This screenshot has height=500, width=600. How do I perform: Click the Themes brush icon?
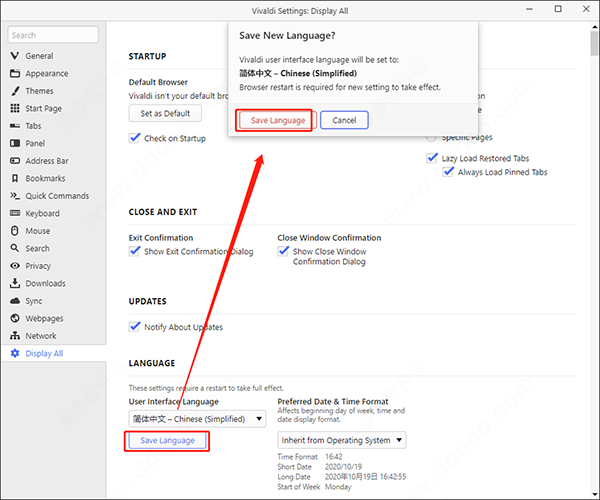tap(15, 91)
